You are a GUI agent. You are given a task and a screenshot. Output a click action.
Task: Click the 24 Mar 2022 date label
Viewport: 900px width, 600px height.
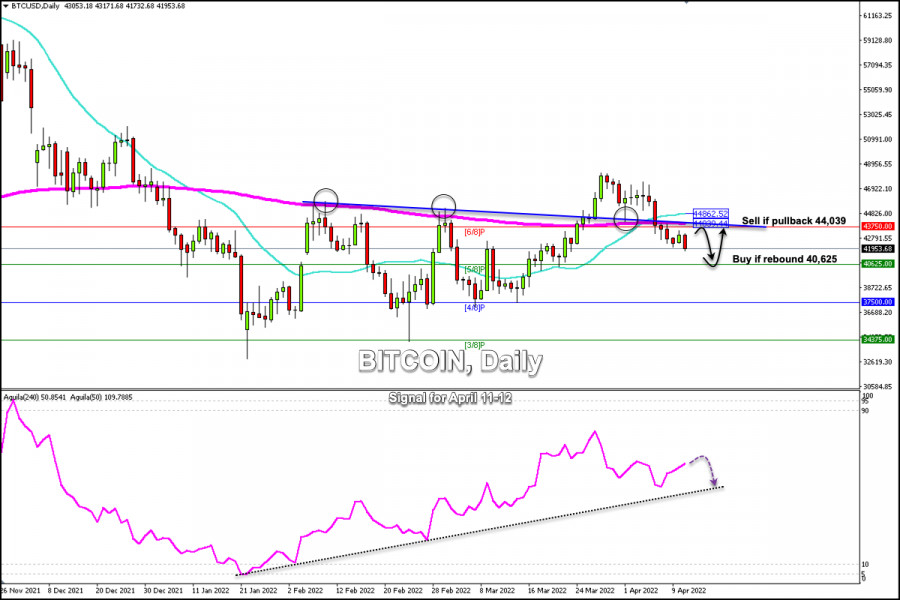595,591
